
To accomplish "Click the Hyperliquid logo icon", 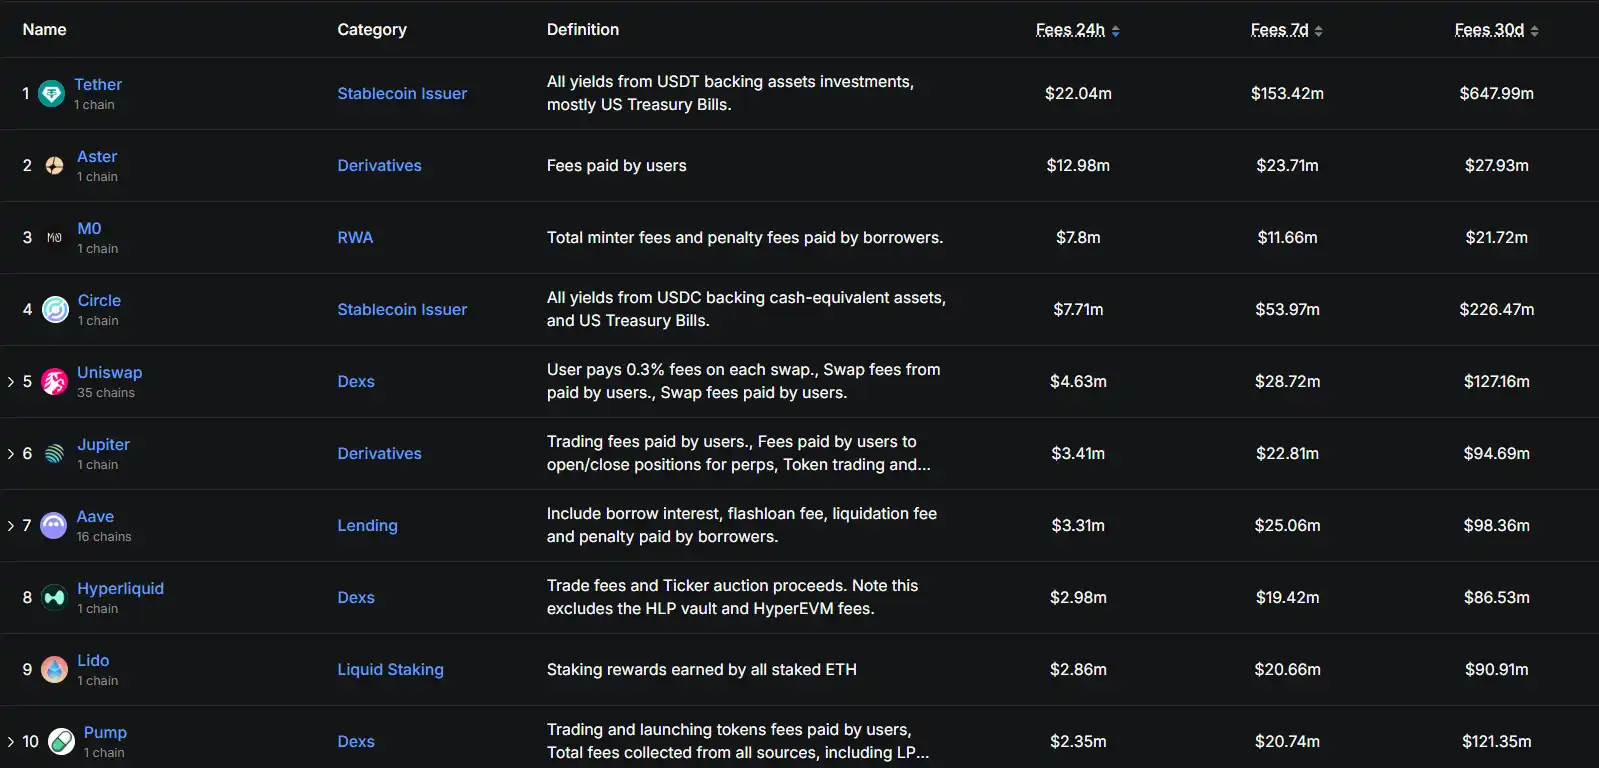I will coord(55,598).
